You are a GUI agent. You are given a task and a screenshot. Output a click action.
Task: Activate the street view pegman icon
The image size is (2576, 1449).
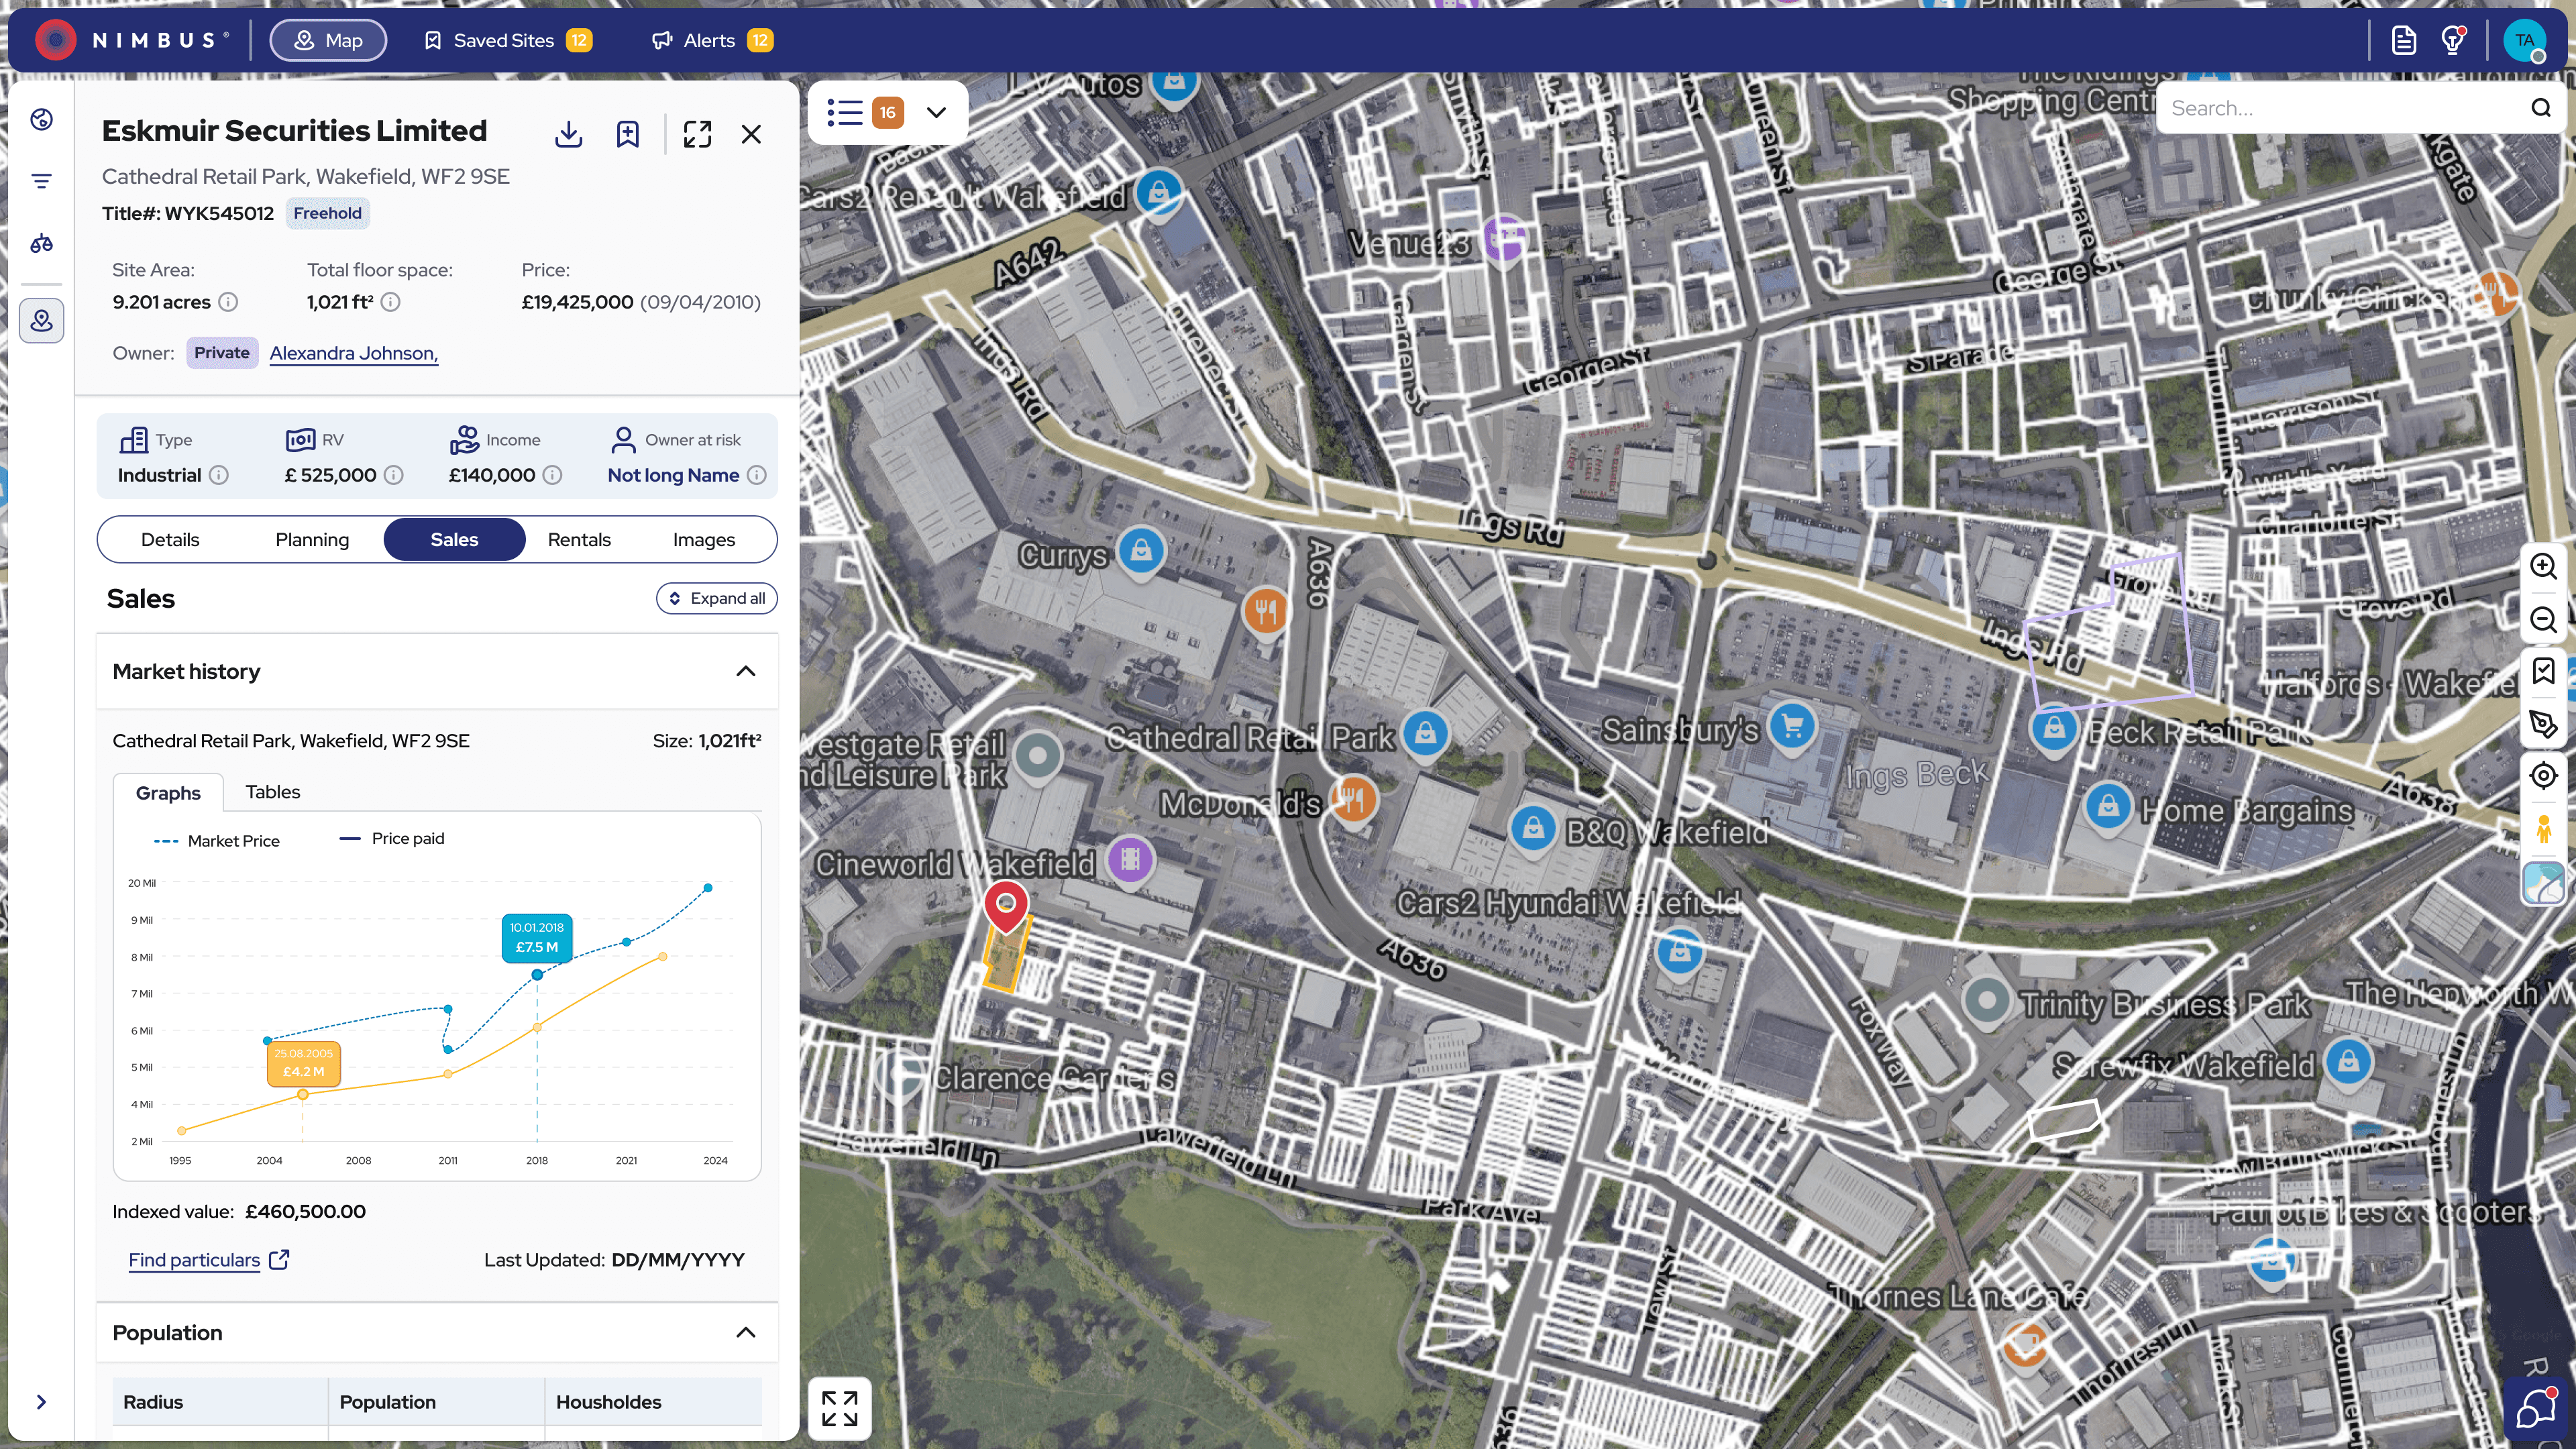2543,829
